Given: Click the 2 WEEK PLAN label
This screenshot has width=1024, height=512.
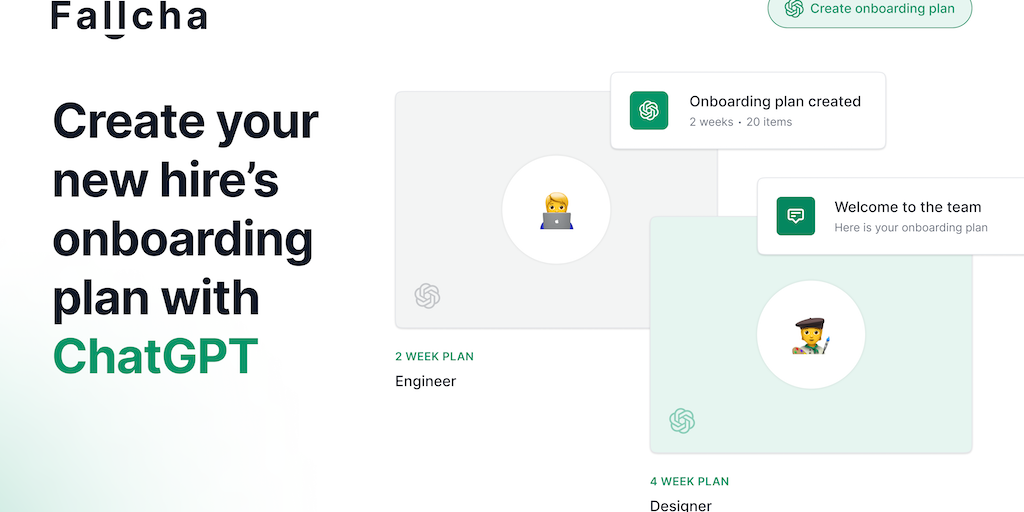Looking at the screenshot, I should click(x=434, y=357).
